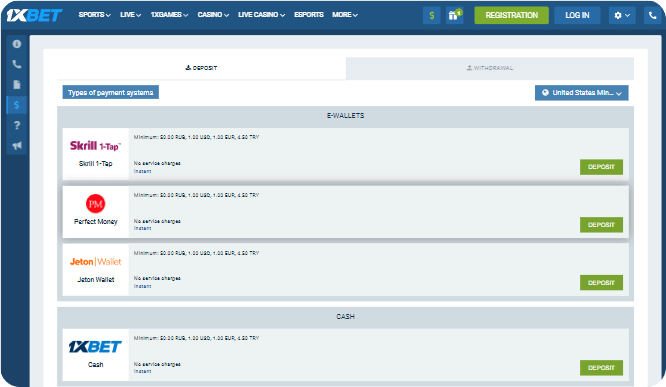Open the info icon in left sidebar
666x387 pixels.
(x=17, y=44)
